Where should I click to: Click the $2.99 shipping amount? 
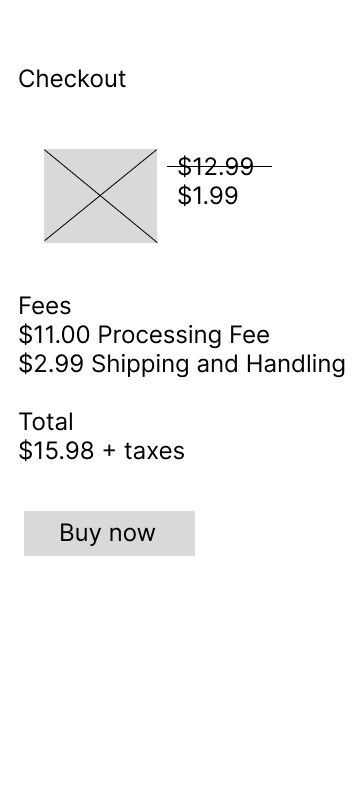click(51, 364)
